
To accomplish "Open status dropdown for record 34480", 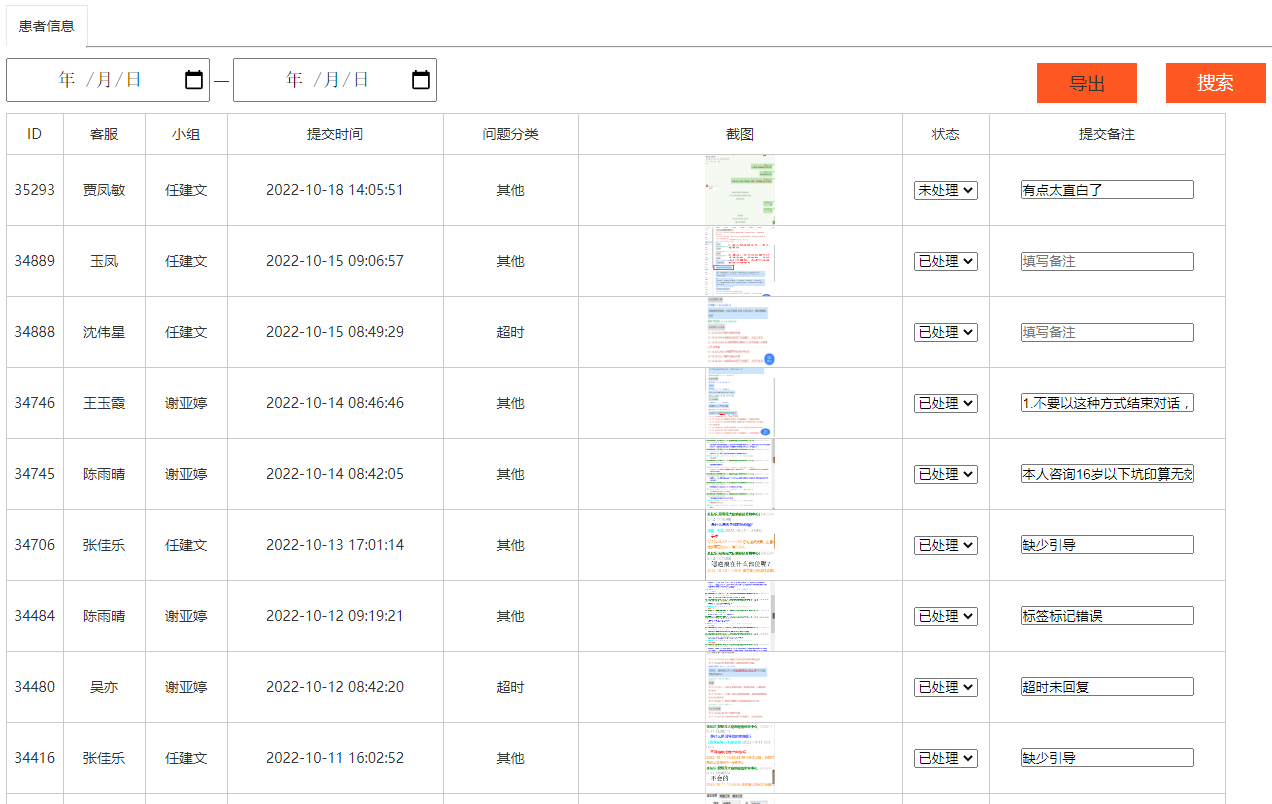I will tap(945, 687).
